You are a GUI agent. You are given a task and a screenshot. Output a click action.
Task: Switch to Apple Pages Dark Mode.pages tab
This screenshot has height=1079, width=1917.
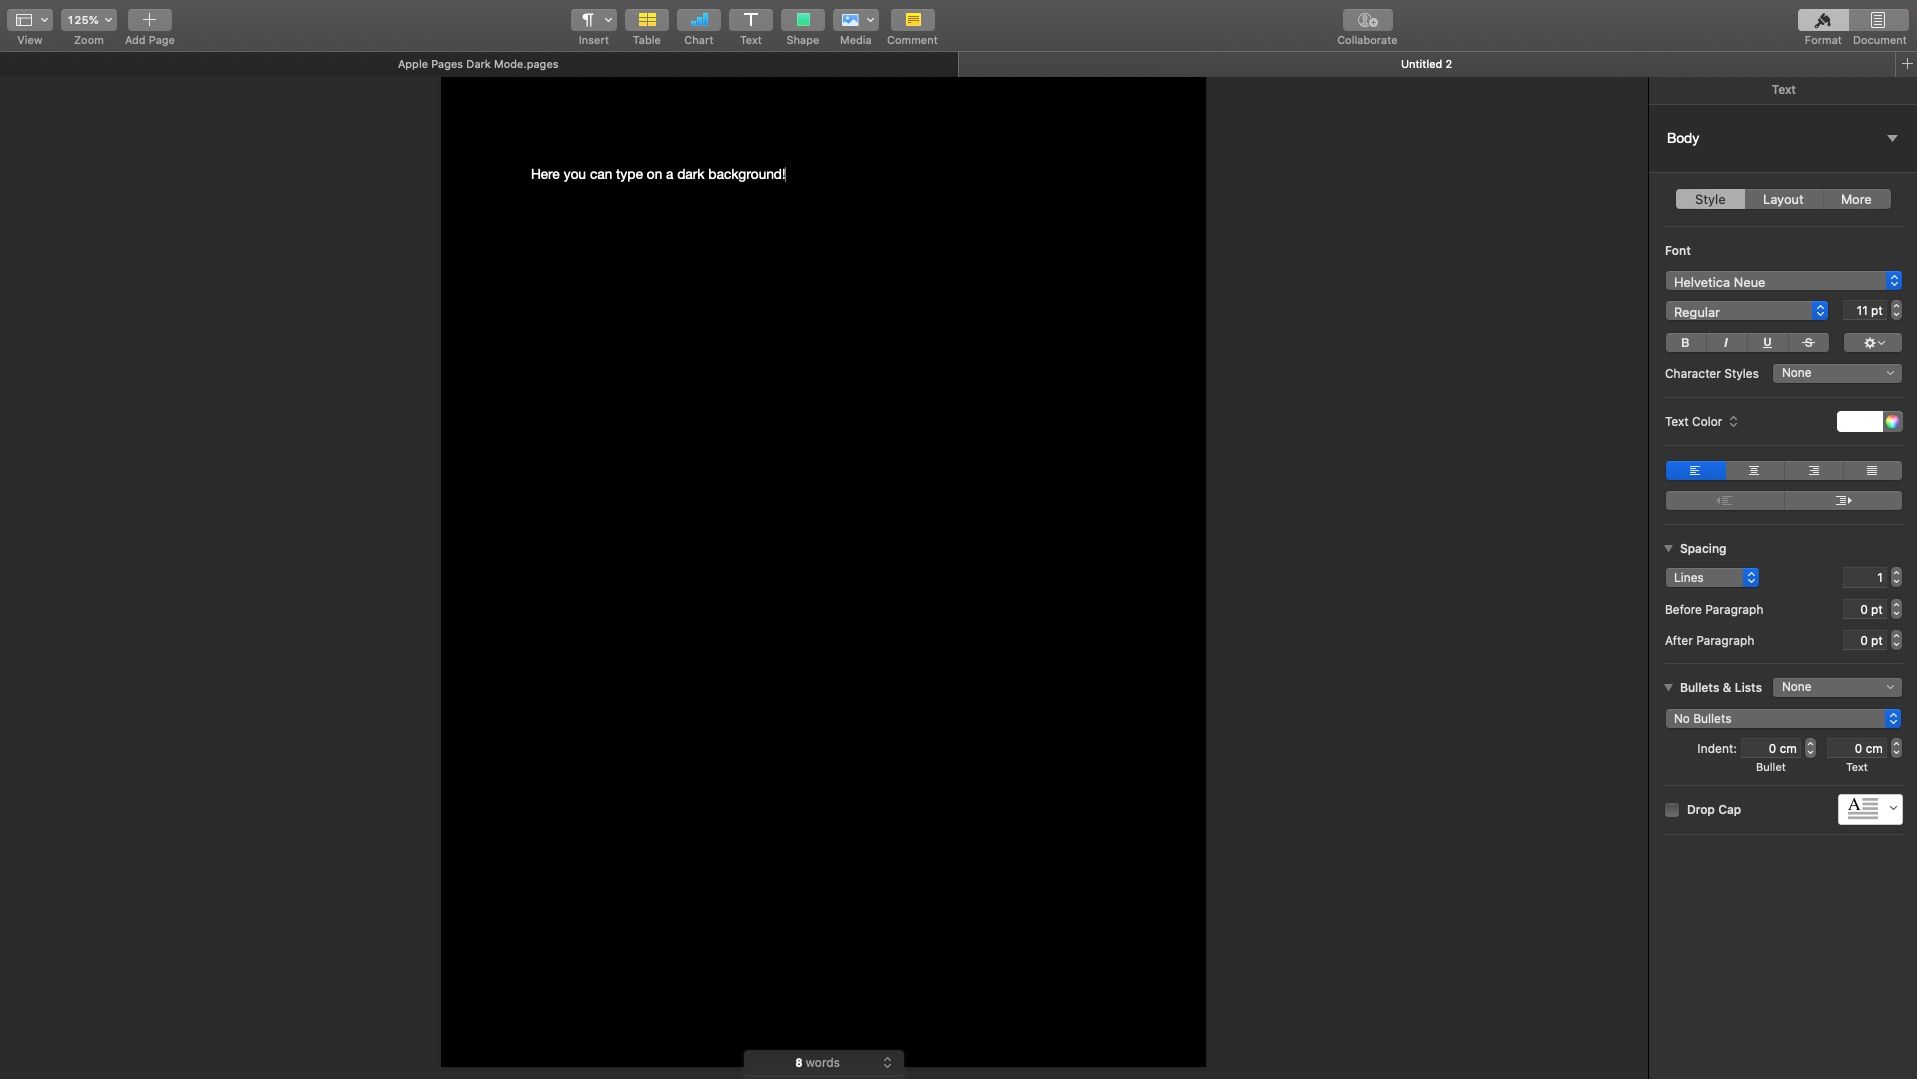pos(478,64)
